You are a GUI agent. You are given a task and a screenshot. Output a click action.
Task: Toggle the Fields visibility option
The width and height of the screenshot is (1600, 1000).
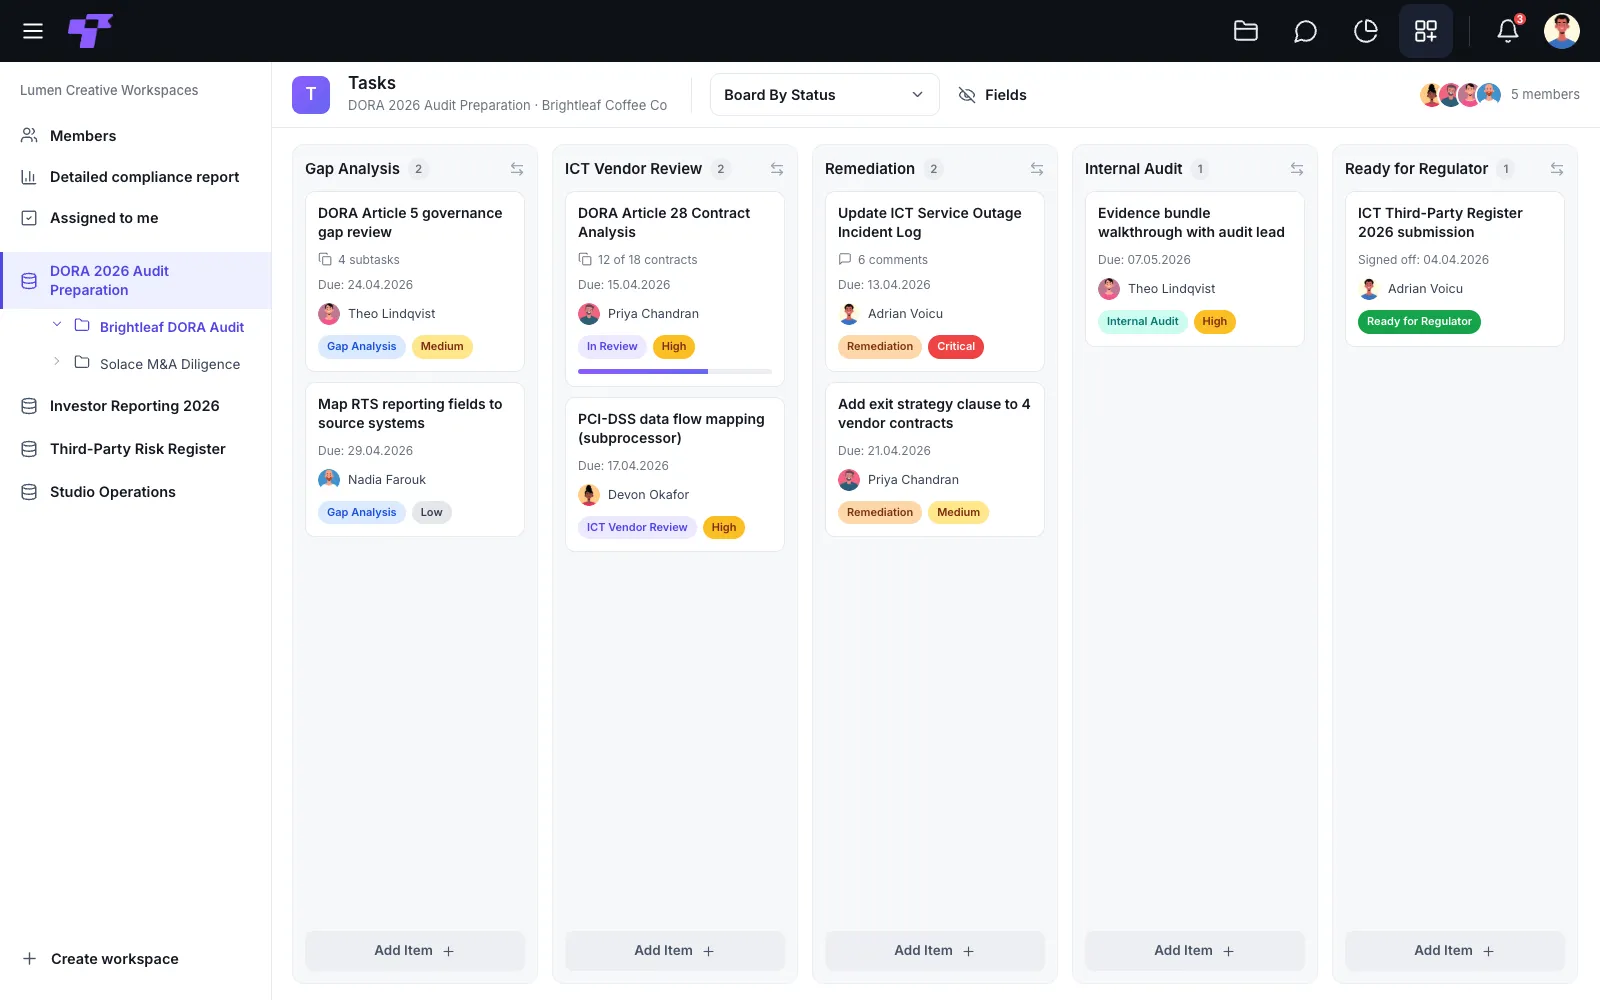coord(992,95)
